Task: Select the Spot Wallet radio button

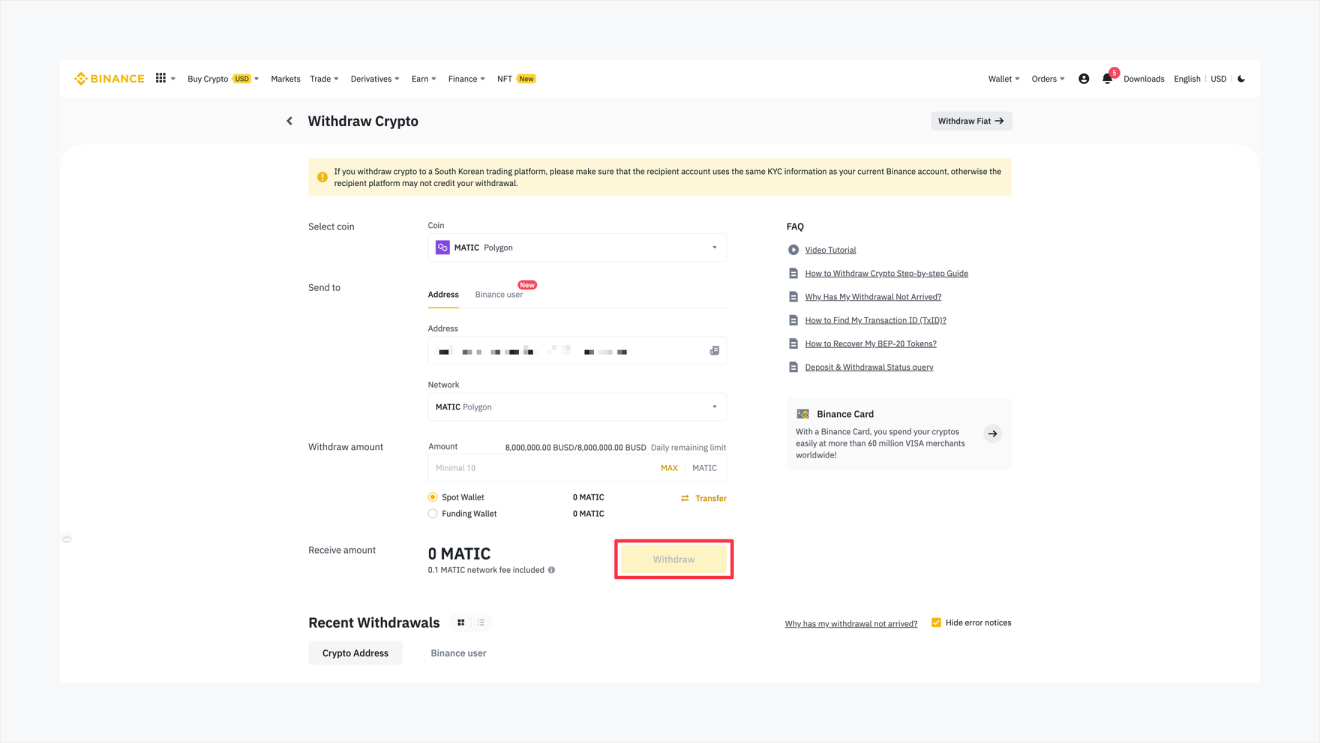Action: [x=433, y=497]
